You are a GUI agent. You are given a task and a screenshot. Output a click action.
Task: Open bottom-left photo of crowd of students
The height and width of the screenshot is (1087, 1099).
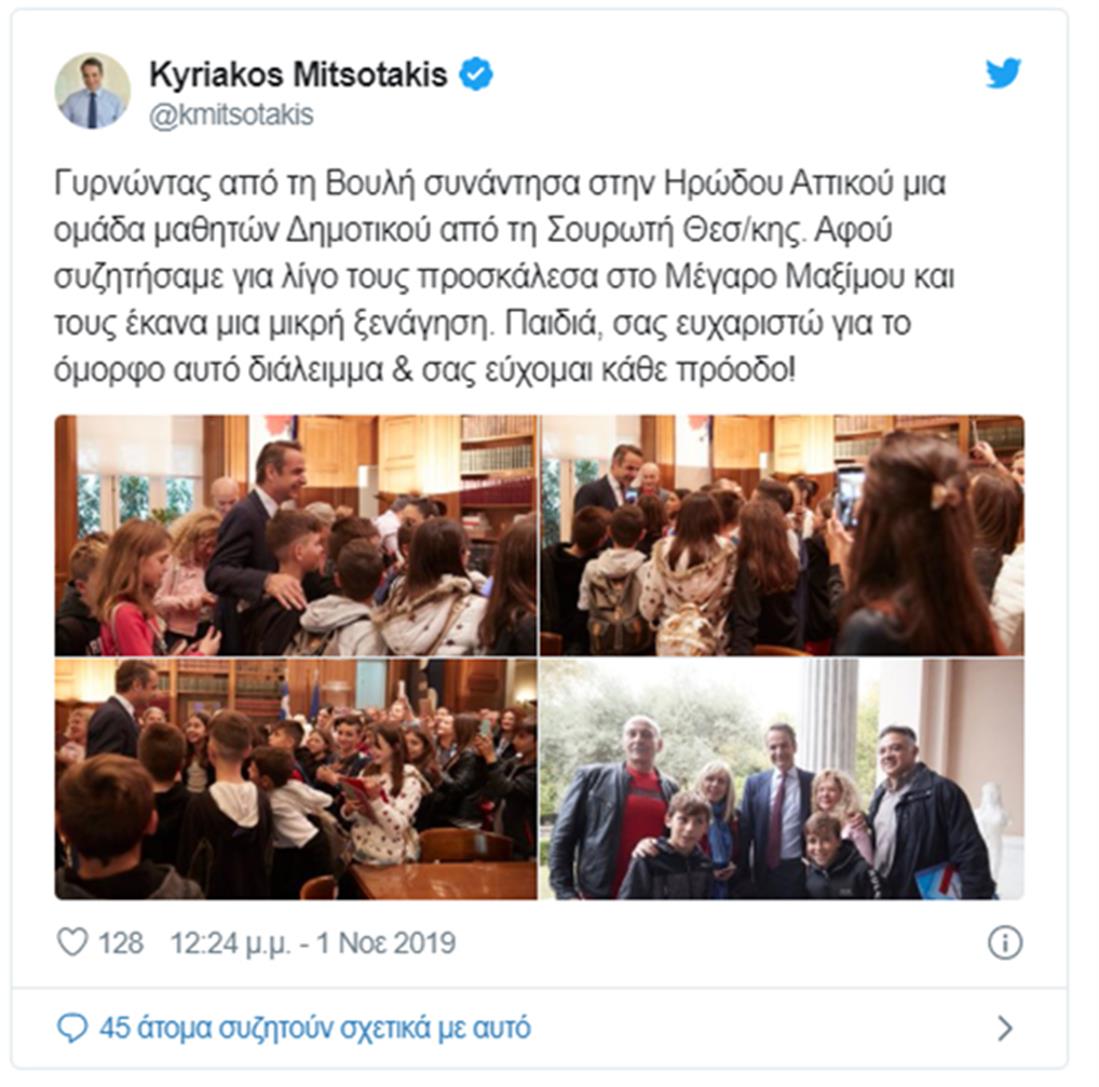pyautogui.click(x=296, y=779)
